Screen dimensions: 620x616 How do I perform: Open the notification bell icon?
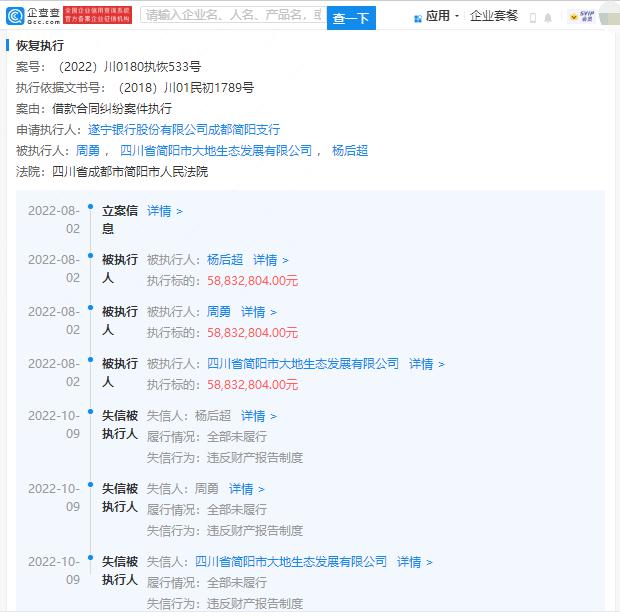(548, 17)
